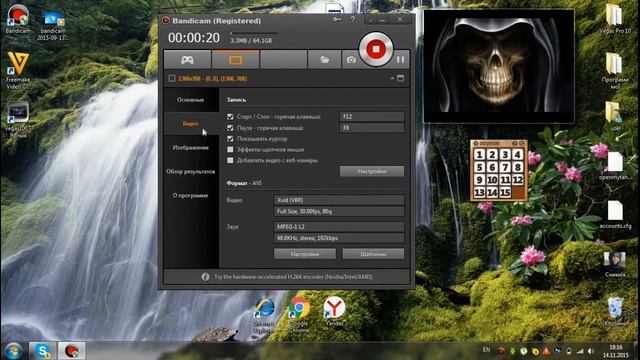Click the orange warning triangle tray icon
This screenshot has width=640, height=360.
coord(546,351)
